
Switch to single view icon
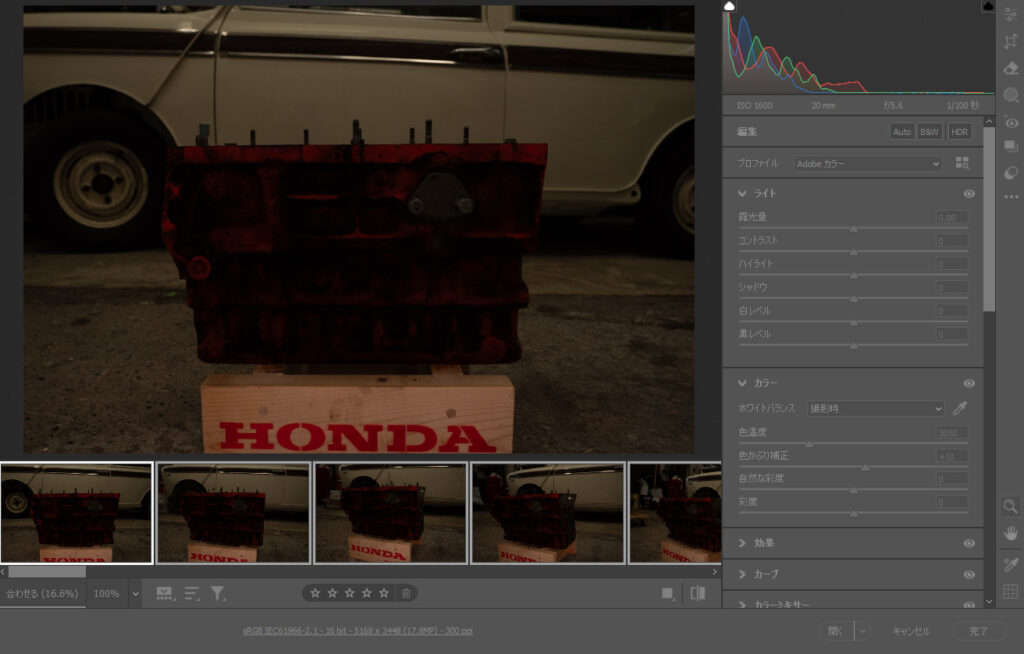[667, 593]
